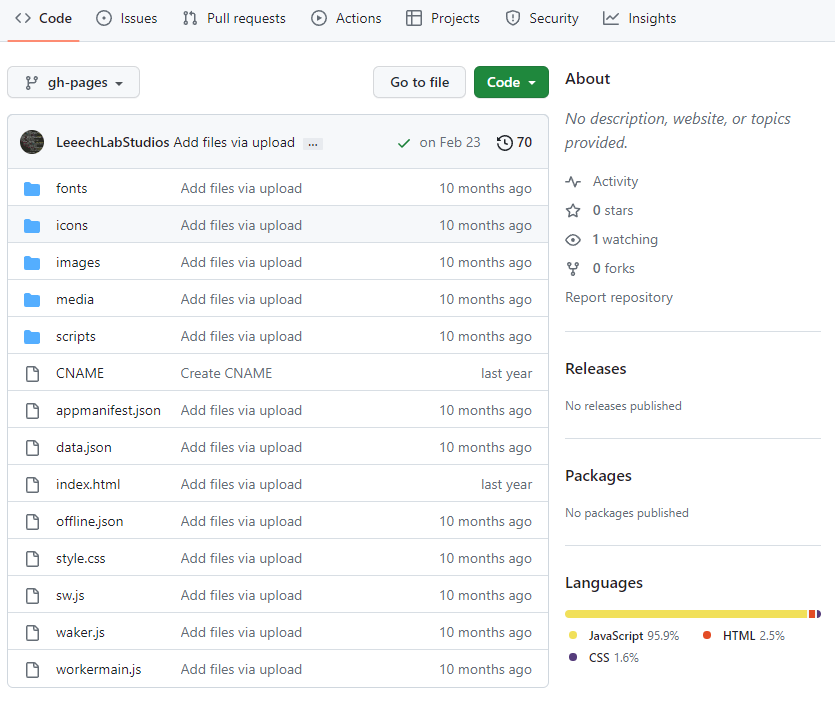Click the fonts folder icon
The height and width of the screenshot is (715, 835).
pyautogui.click(x=32, y=188)
